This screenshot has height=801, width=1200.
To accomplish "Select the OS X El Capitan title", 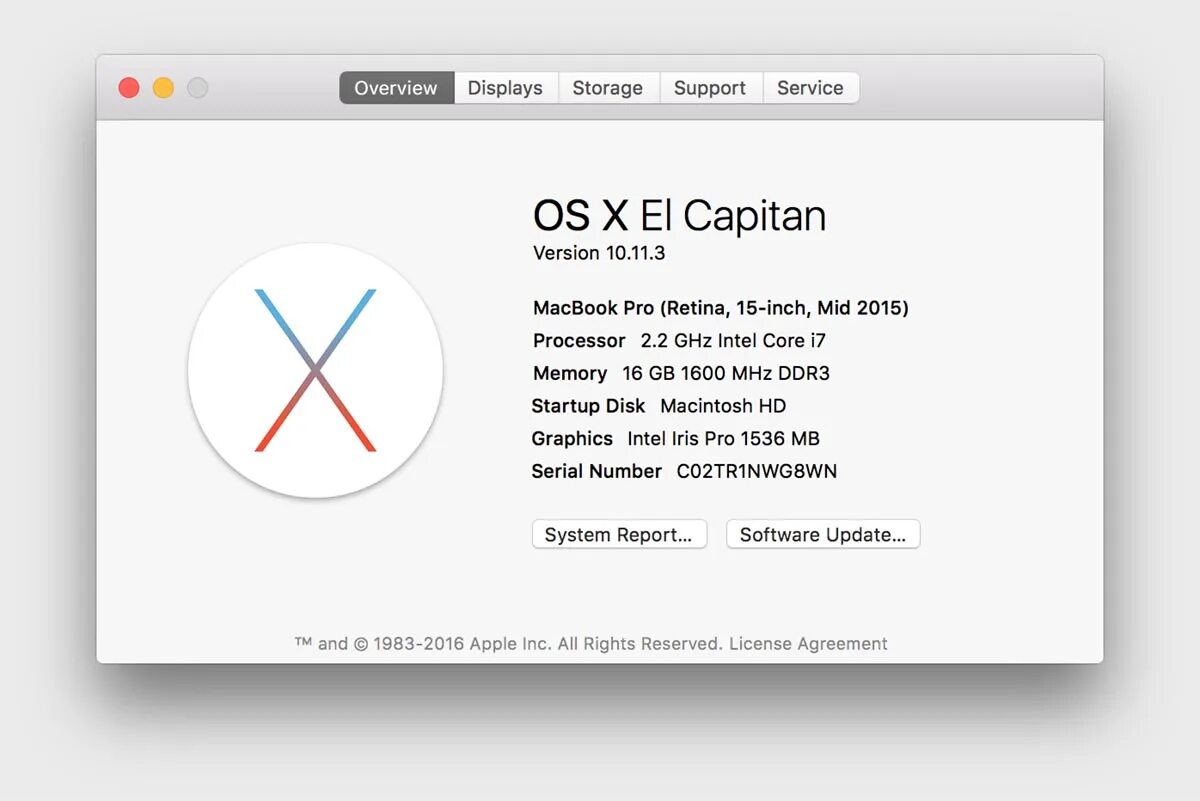I will [680, 216].
